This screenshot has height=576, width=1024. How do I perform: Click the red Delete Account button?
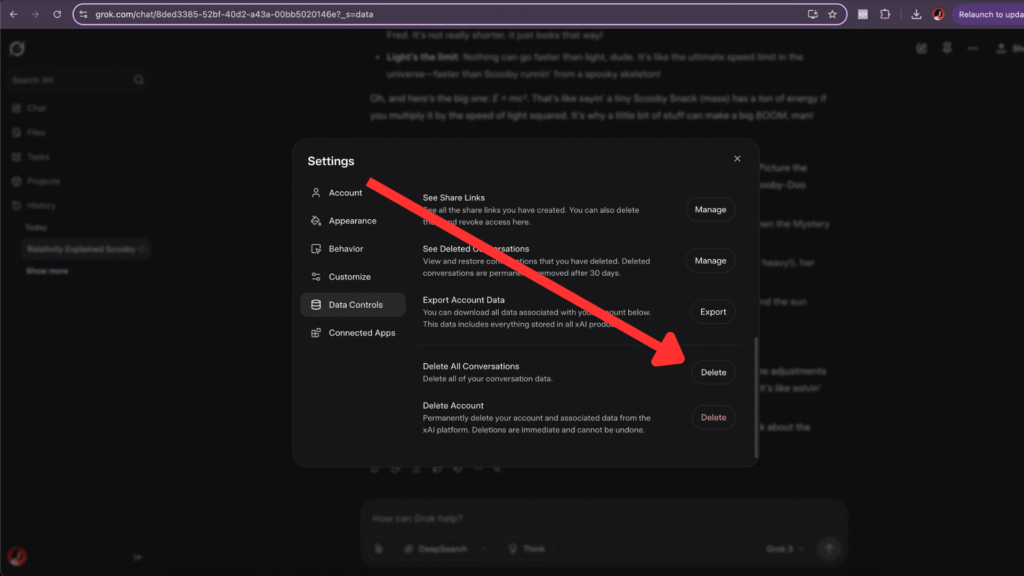click(x=713, y=417)
